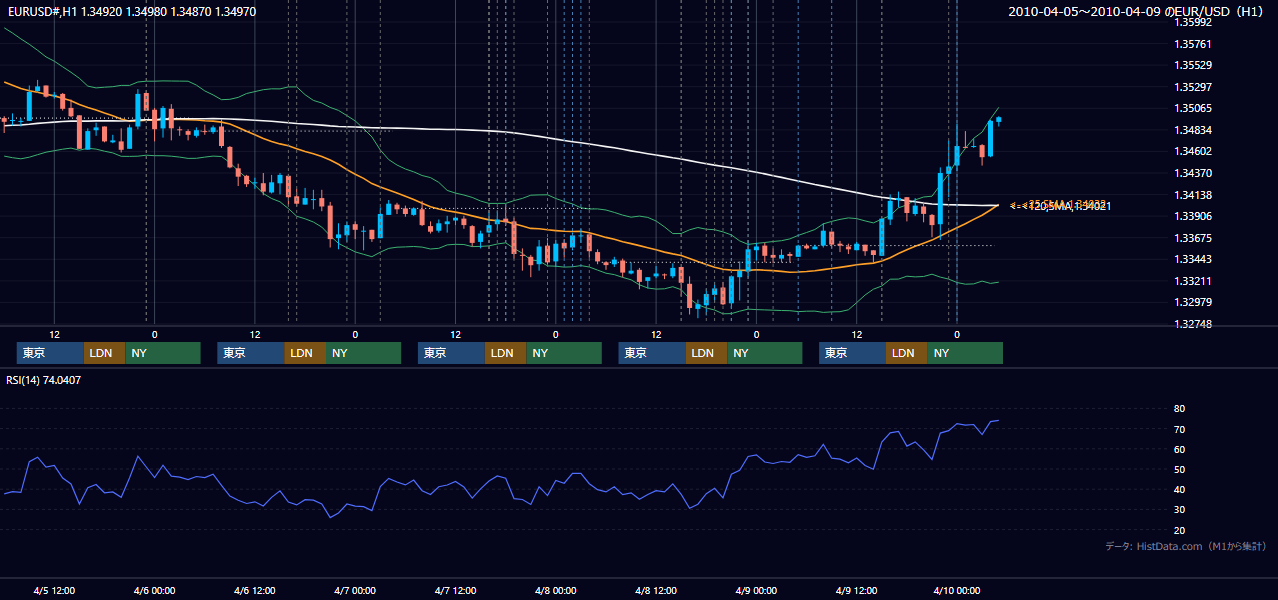Image resolution: width=1278 pixels, height=600 pixels.
Task: Click RSI scale value 70
Action: point(1180,429)
